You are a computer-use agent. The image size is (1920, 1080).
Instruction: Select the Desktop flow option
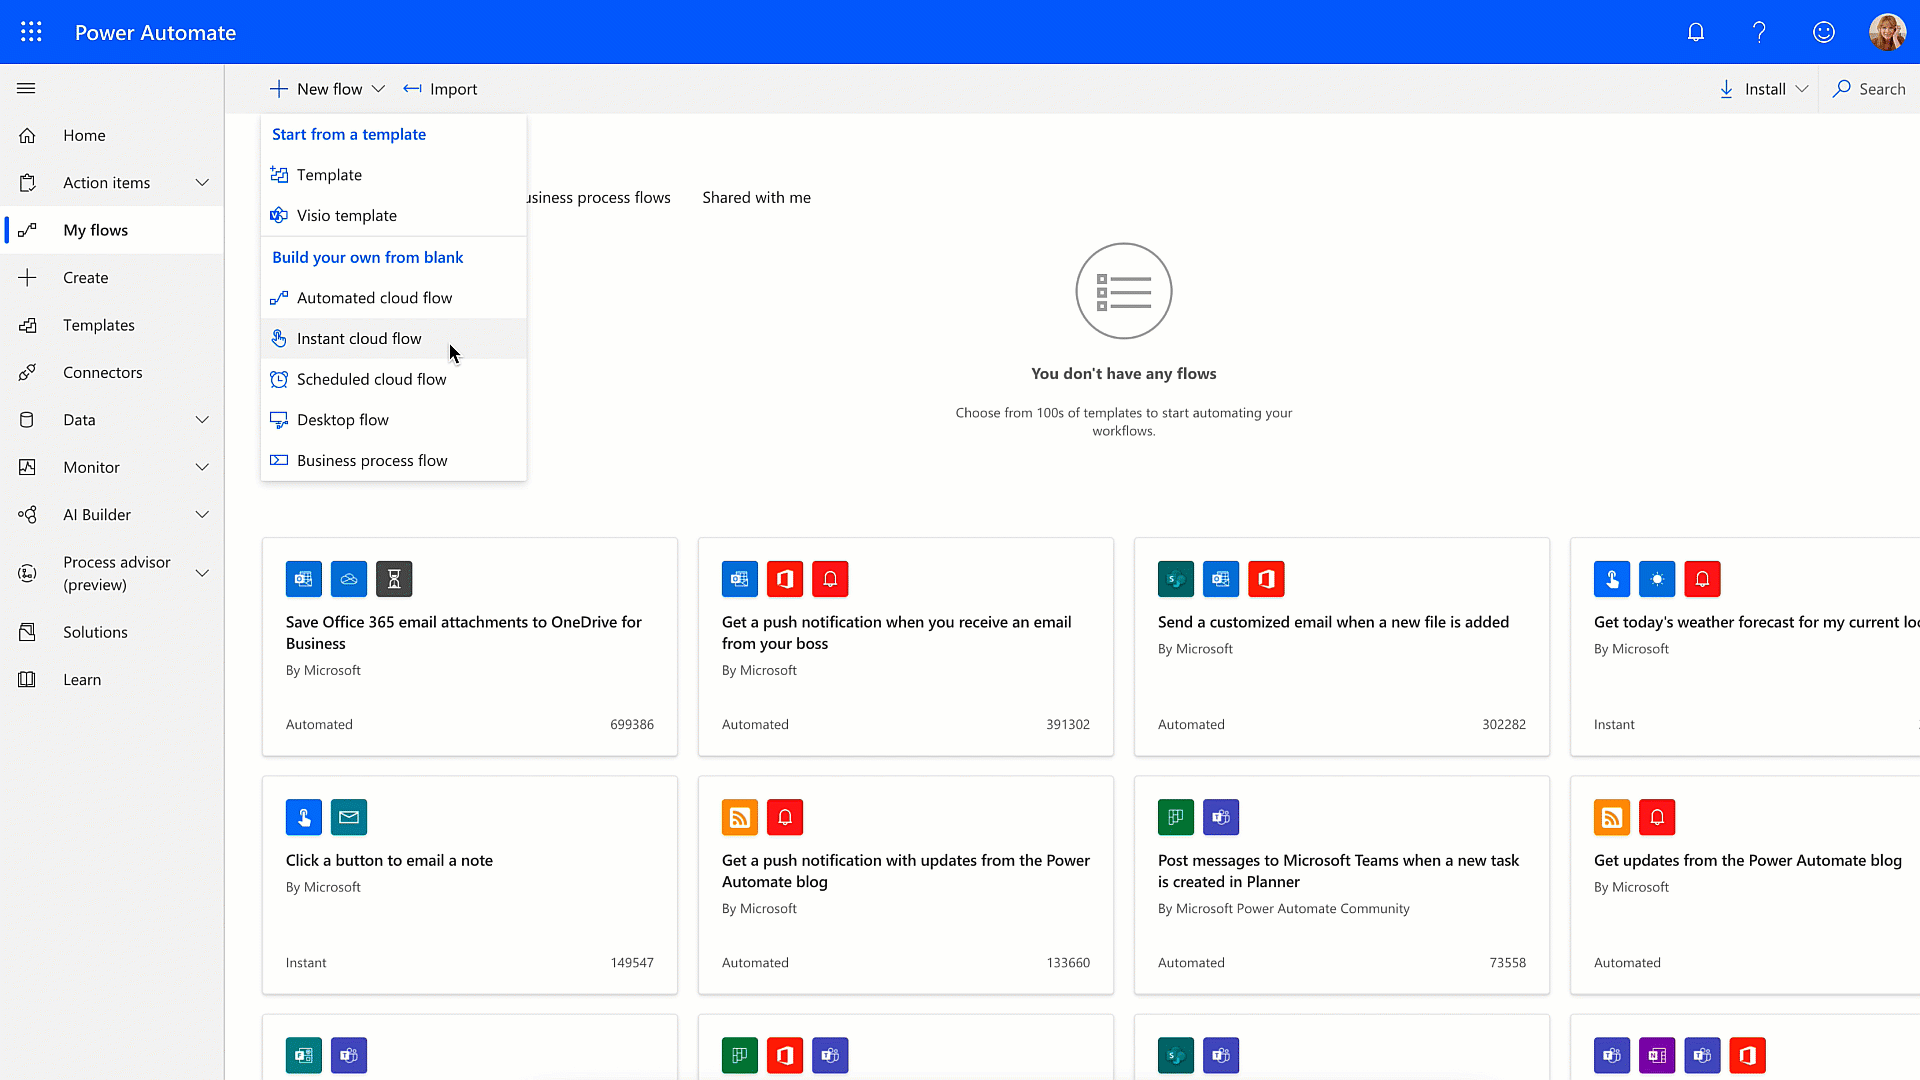pos(343,418)
